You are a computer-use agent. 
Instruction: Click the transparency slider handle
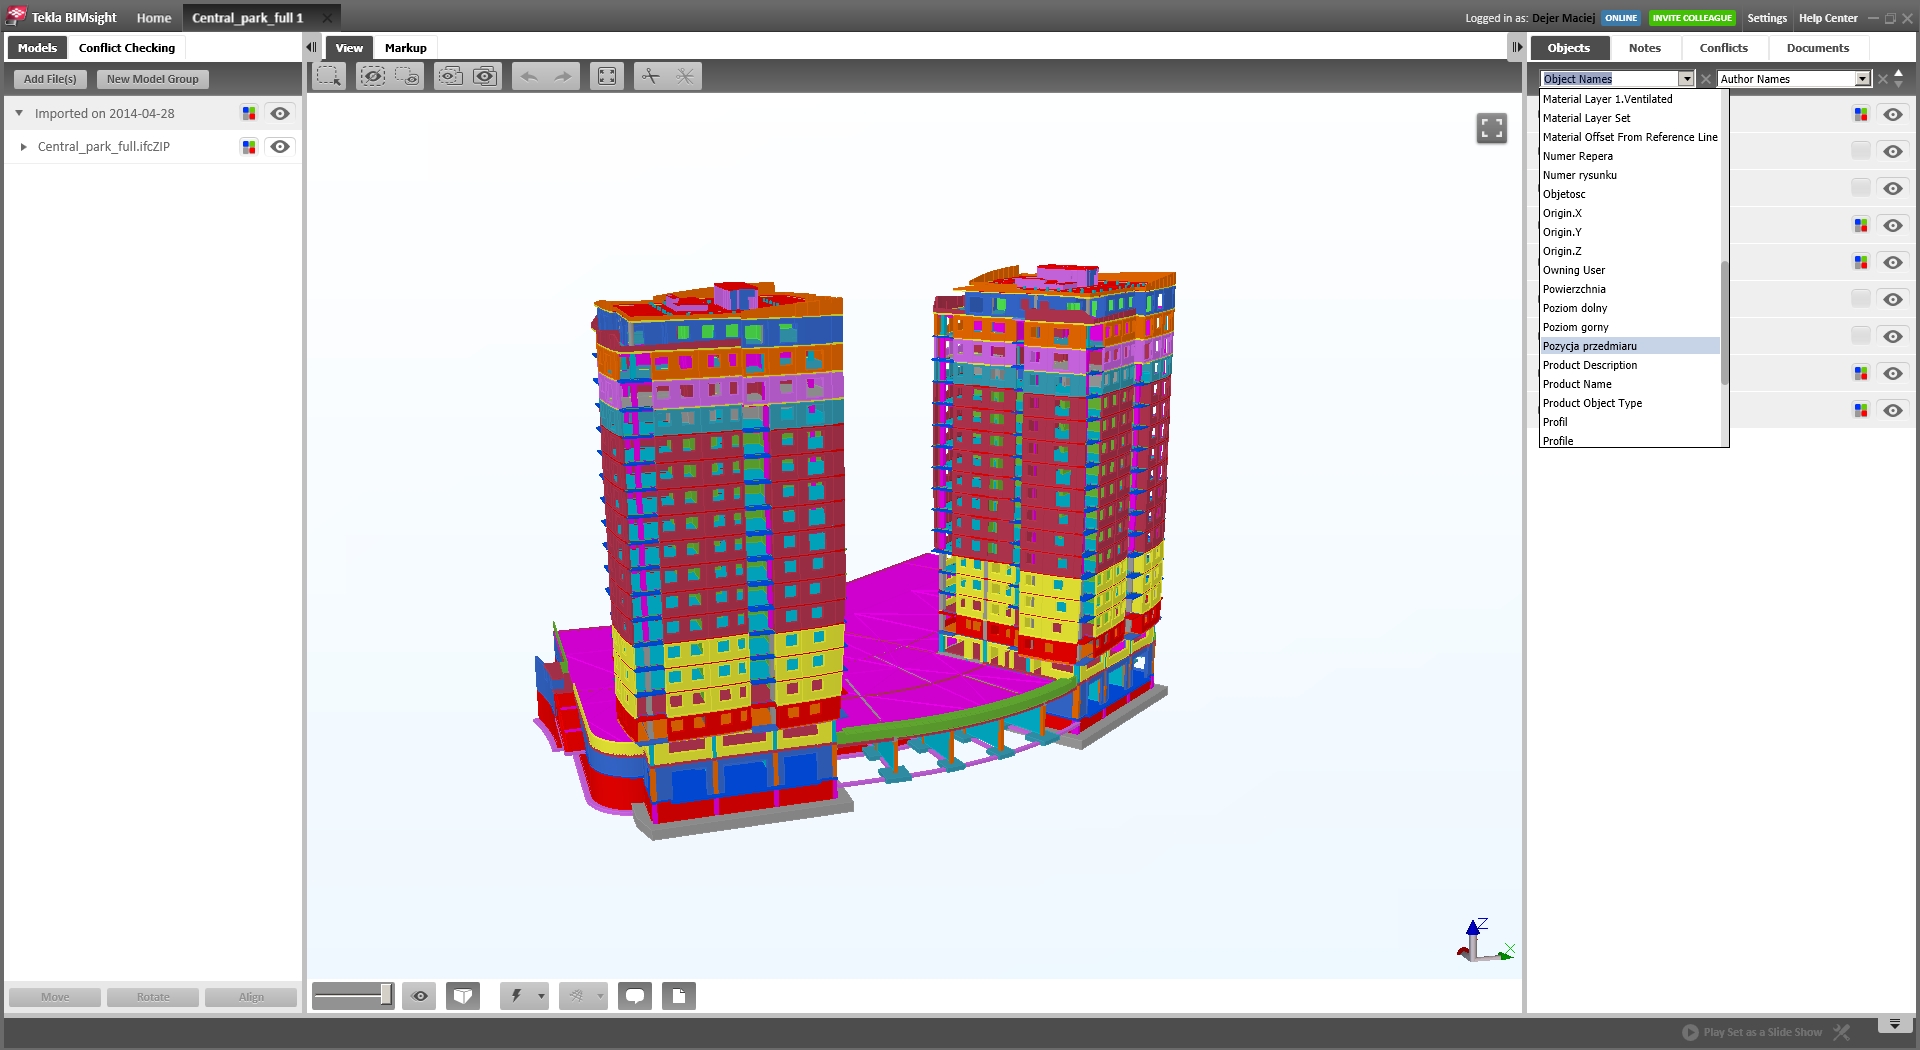pyautogui.click(x=385, y=995)
